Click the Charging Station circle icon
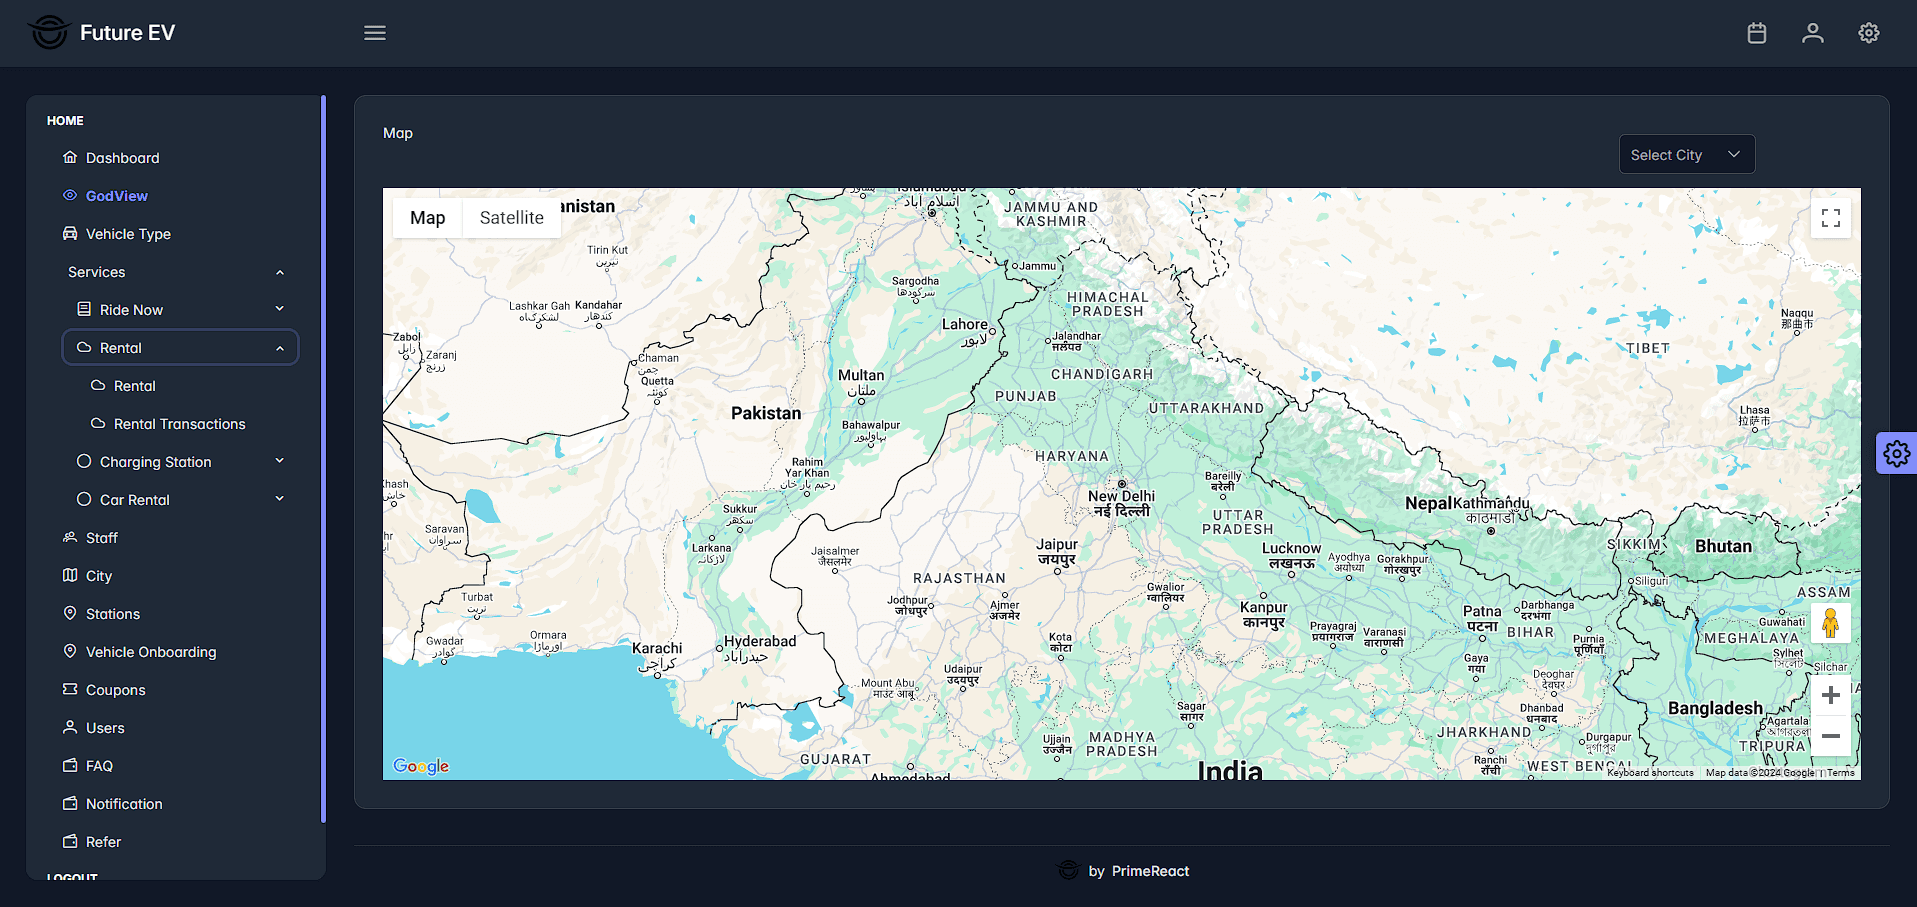 84,461
